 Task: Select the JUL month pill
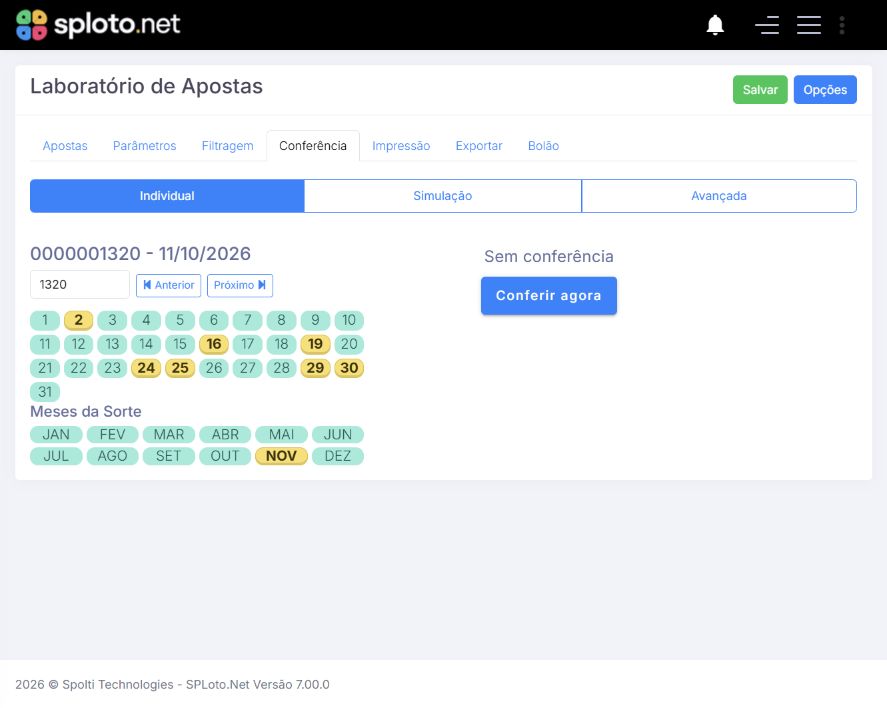coord(56,456)
